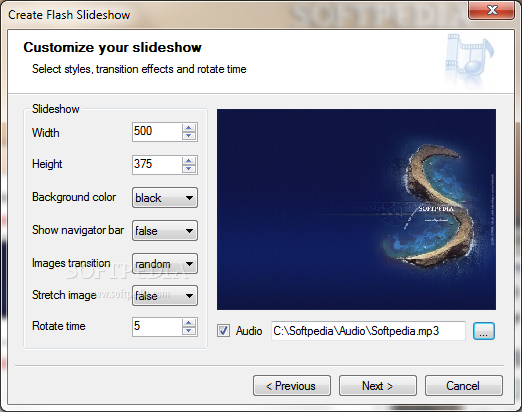
Task: Decrease Height with the down arrow
Action: [x=189, y=168]
